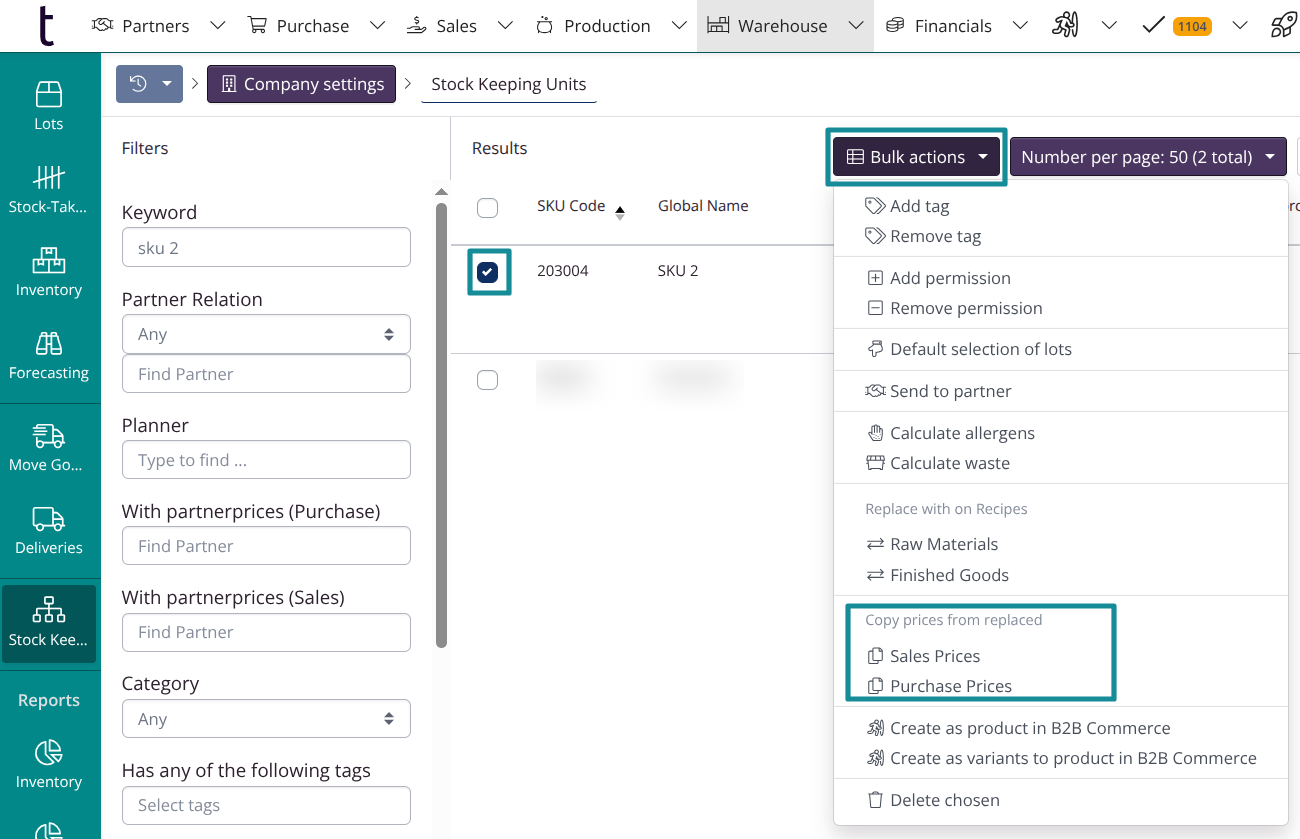1300x839 pixels.
Task: Click the Keyword field containing sku 2
Action: click(266, 247)
